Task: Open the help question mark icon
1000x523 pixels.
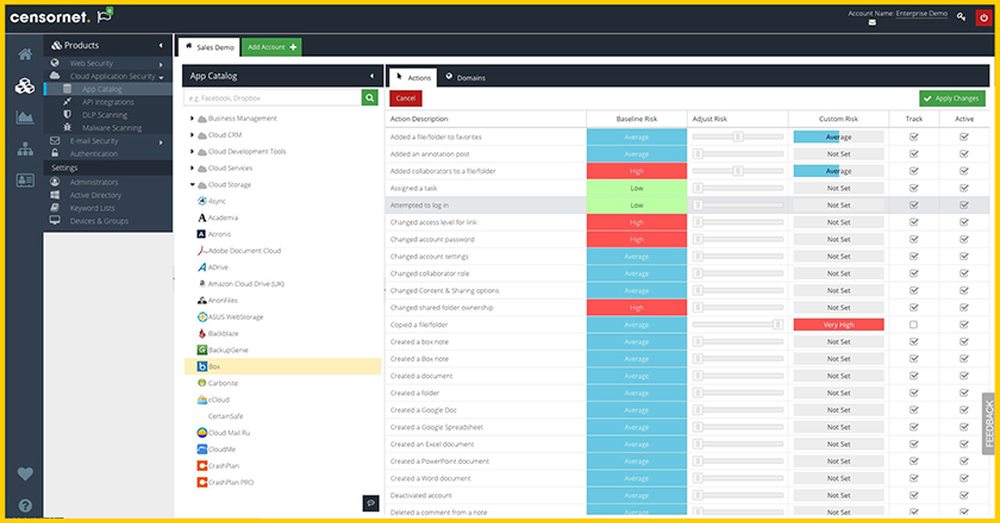Action: [25, 506]
